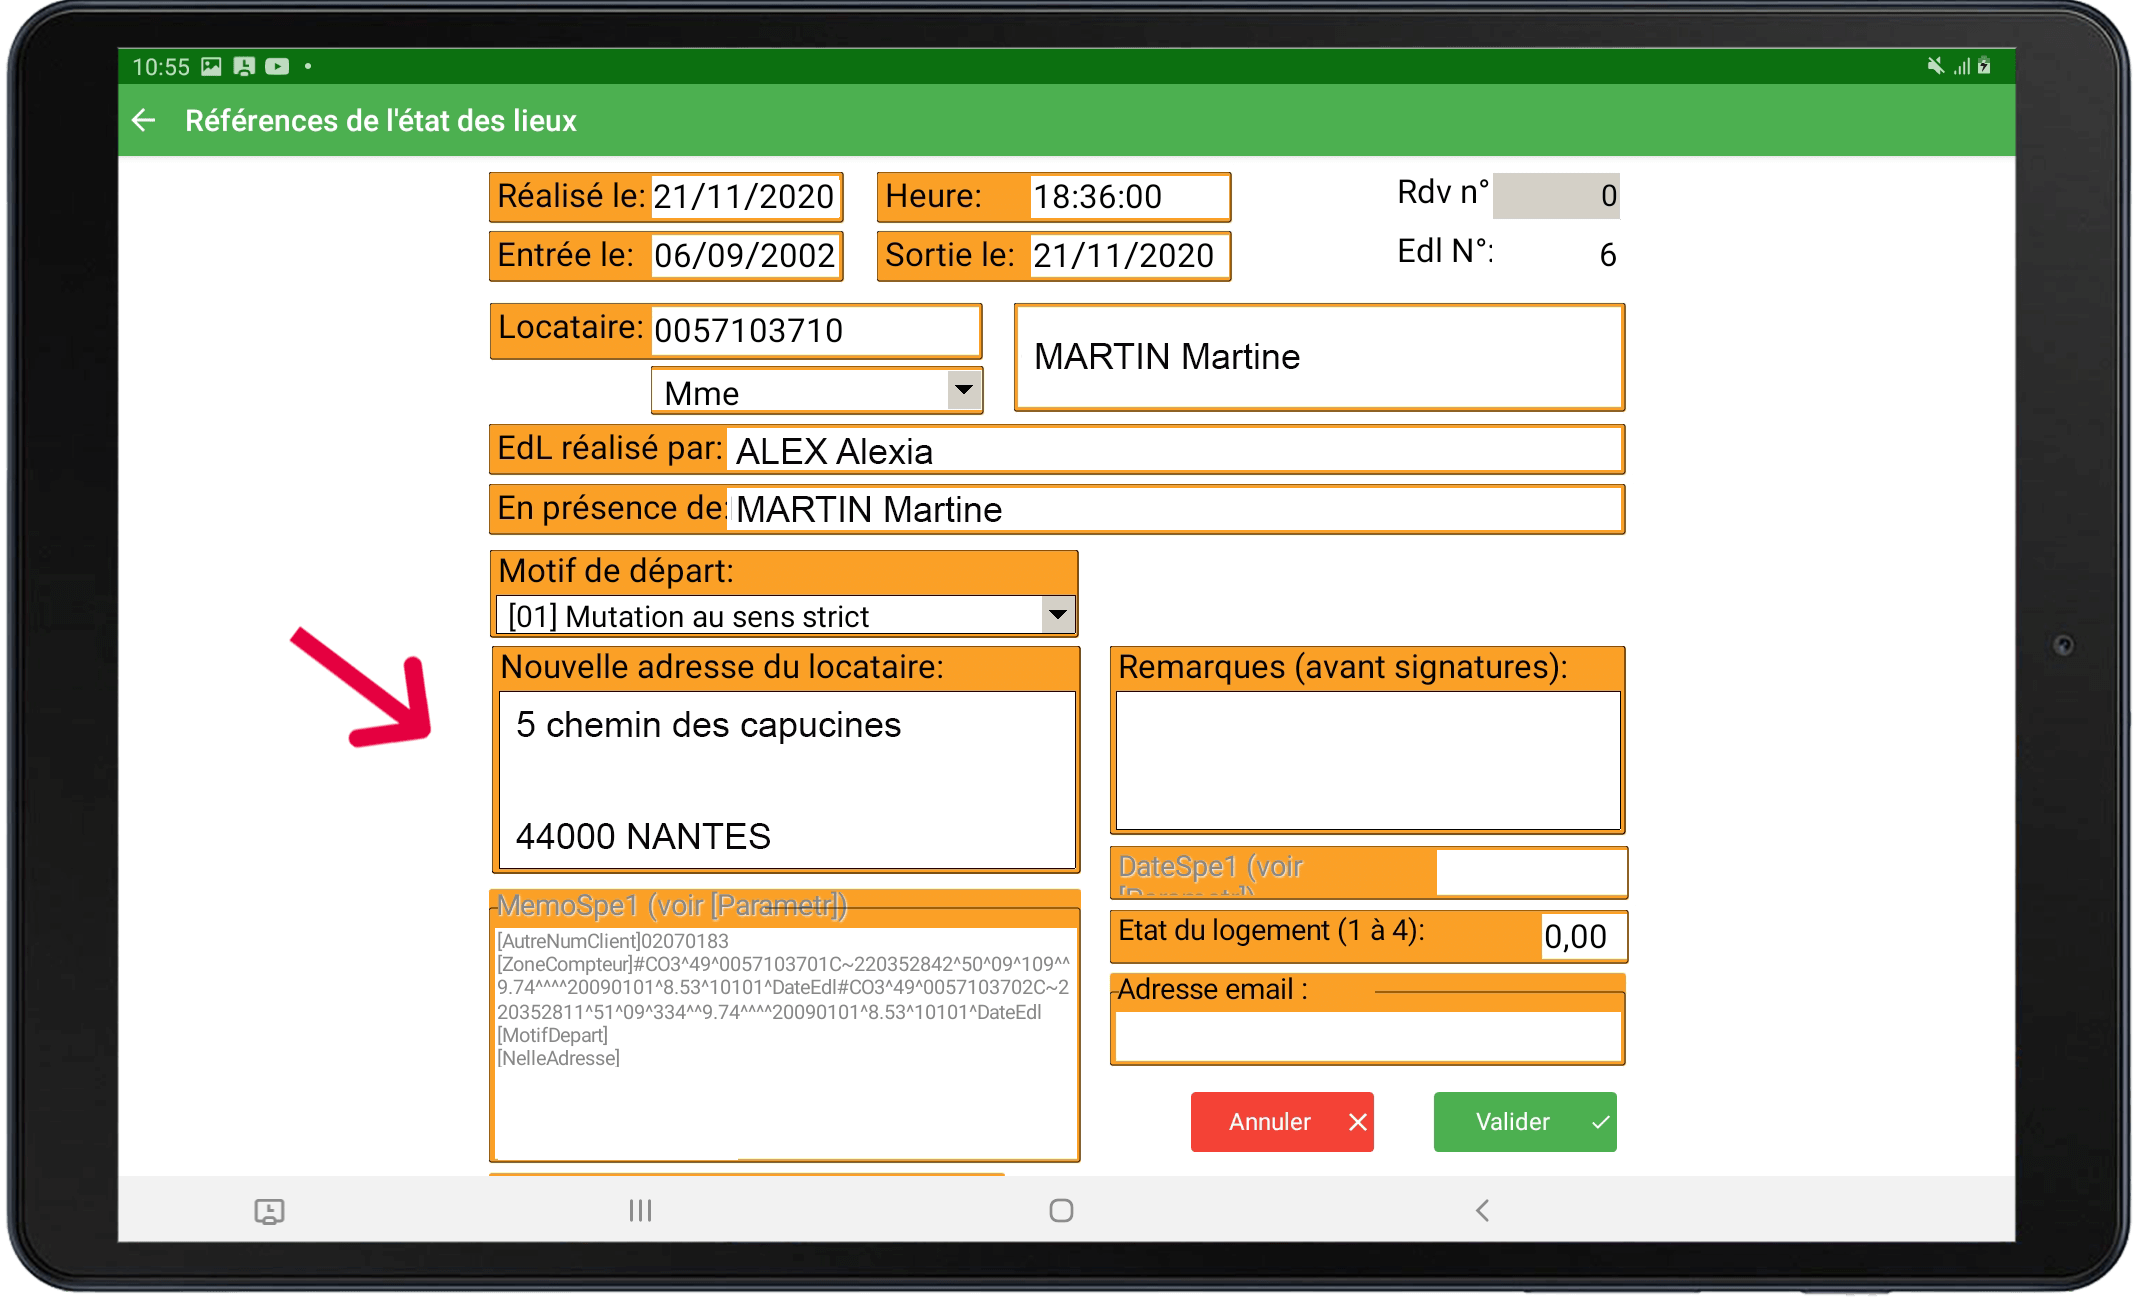Click the Locataire number field
The width and height of the screenshot is (2136, 1297).
(814, 330)
